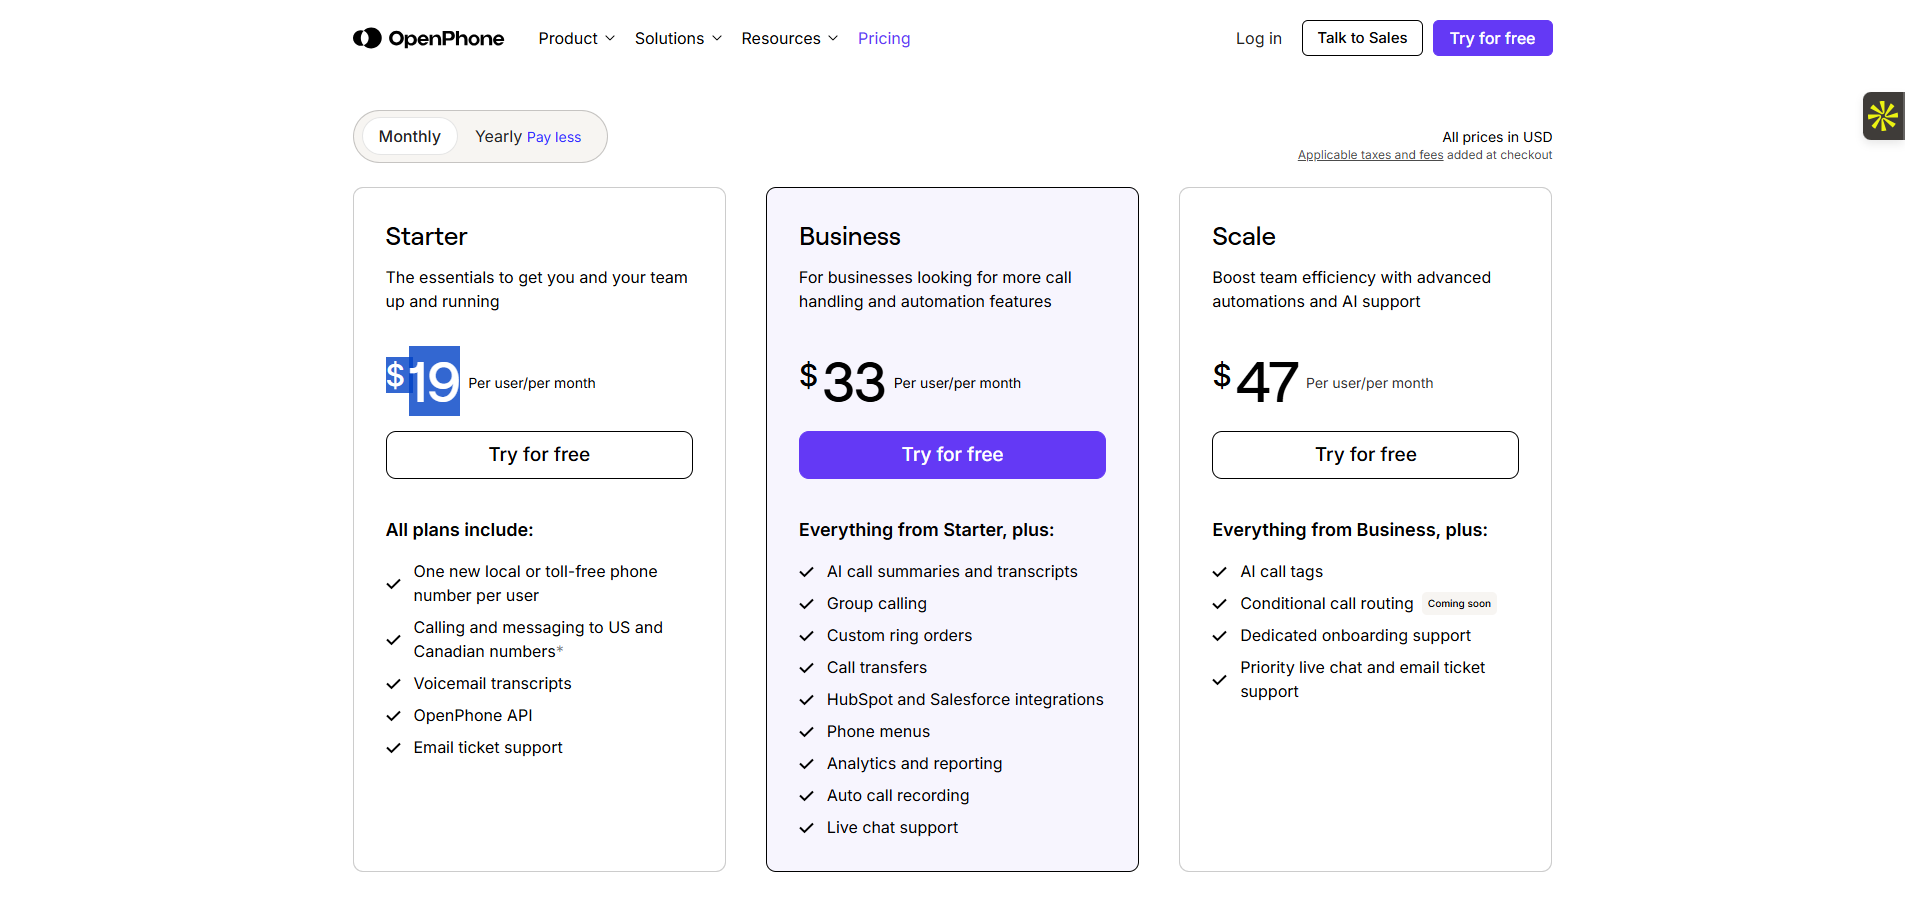Click checkmark beside Group calling
Image resolution: width=1905 pixels, height=919 pixels.
coord(806,604)
